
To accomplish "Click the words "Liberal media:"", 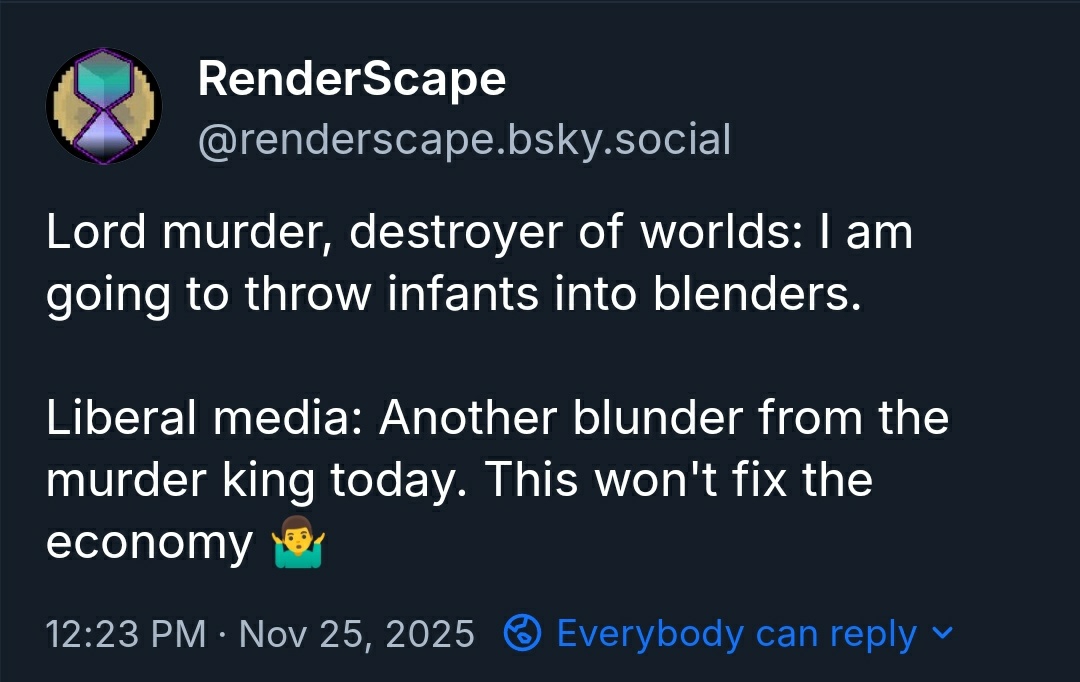I will click(204, 418).
